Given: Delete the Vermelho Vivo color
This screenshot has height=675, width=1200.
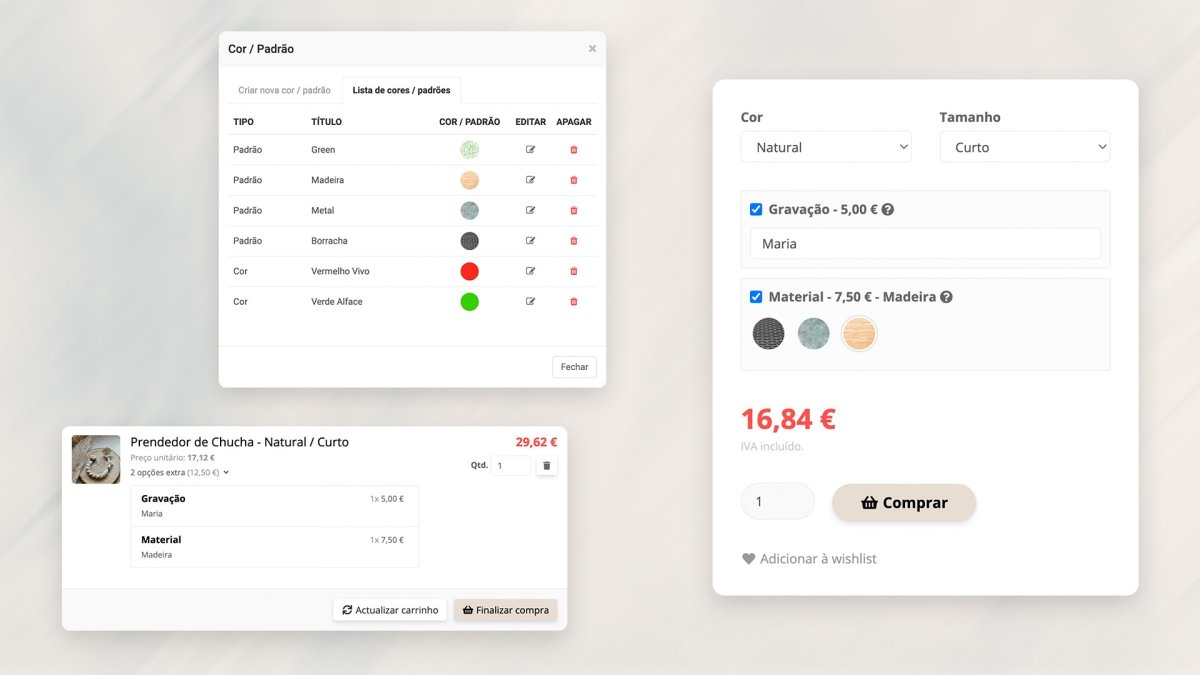Looking at the screenshot, I should [574, 271].
